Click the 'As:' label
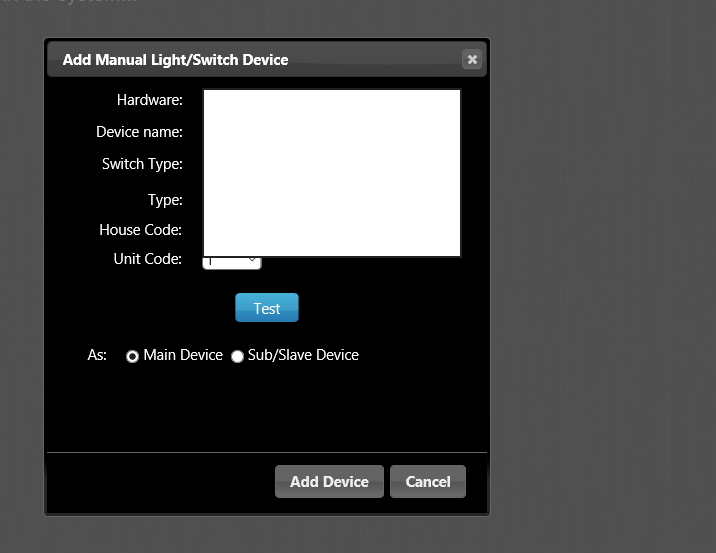The height and width of the screenshot is (553, 716). (97, 355)
